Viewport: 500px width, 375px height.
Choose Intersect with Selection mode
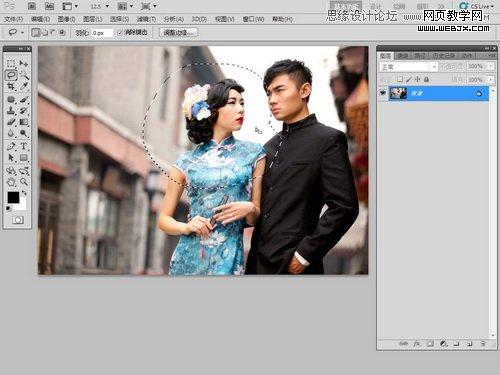click(62, 32)
